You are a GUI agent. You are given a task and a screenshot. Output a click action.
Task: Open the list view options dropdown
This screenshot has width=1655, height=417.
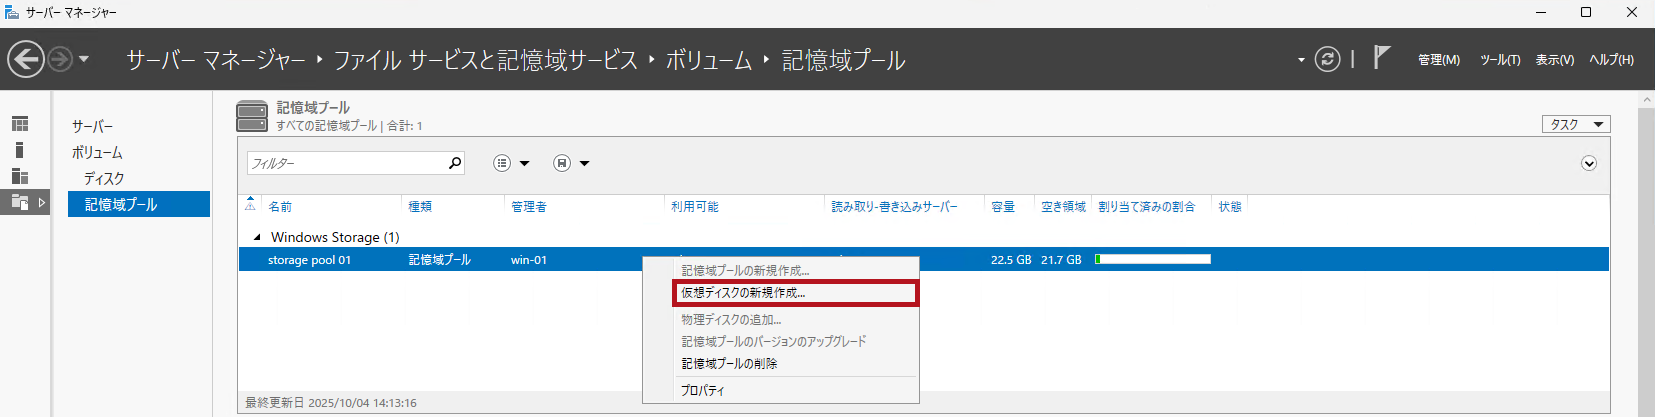511,163
